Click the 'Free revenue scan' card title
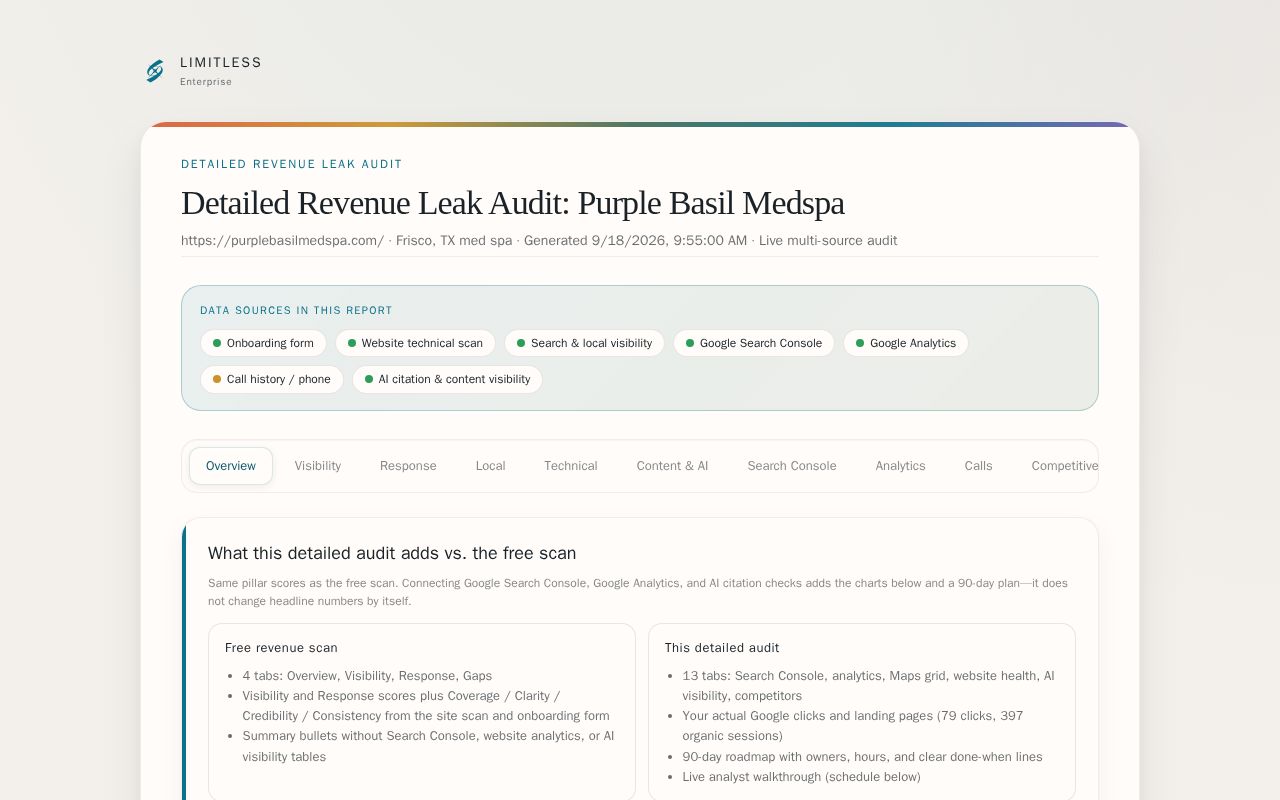This screenshot has width=1280, height=800. (281, 647)
